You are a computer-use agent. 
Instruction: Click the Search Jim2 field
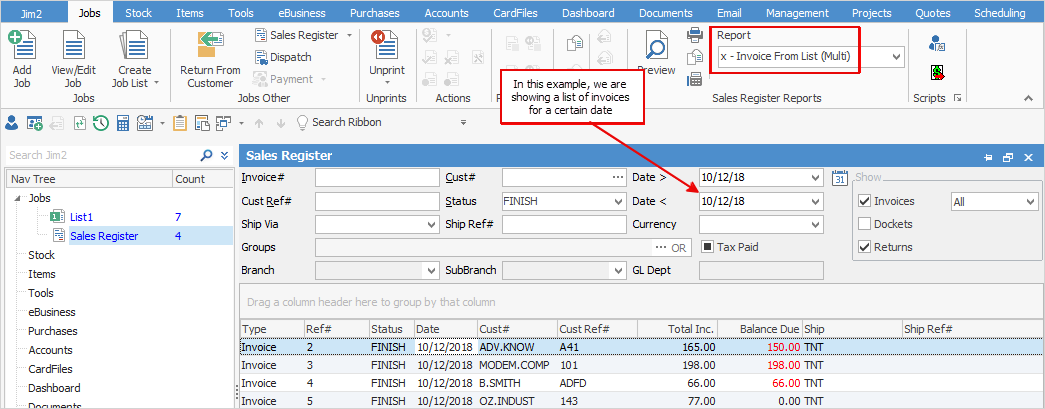click(x=103, y=155)
